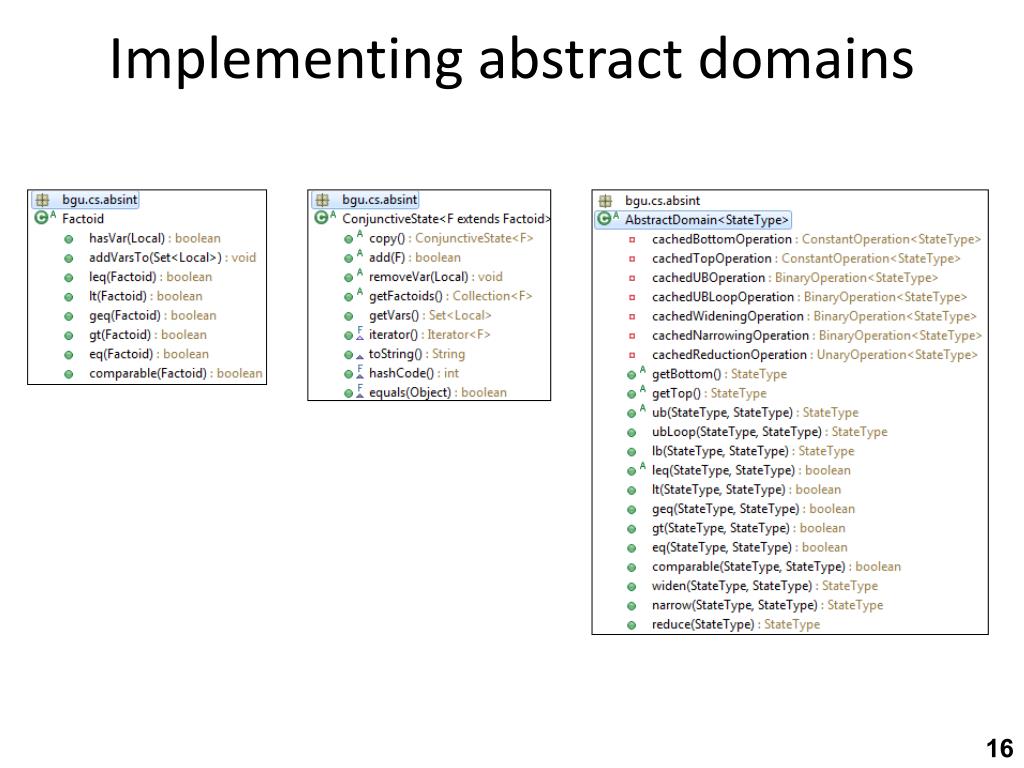Select the ConjunctiveState<F extends Factoid> class entry
Screen dimensions: 1024x768
(446, 219)
